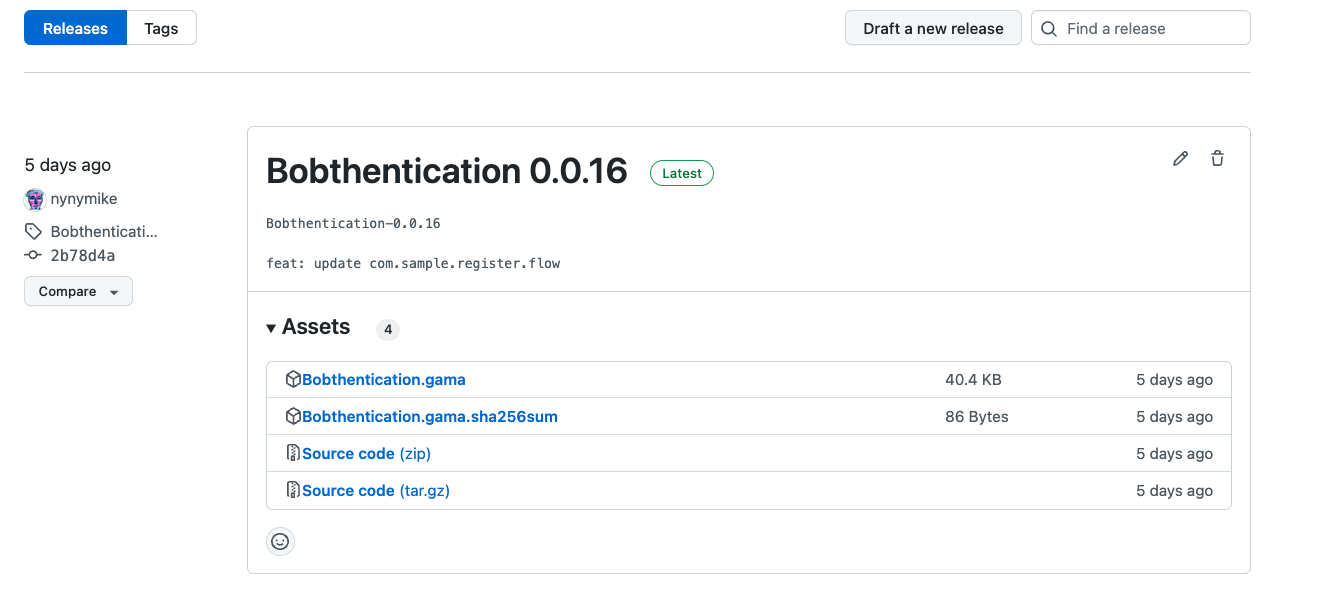Screen dimensions: 1321x594
Task: Click the smiley add reaction icon
Action: [x=280, y=541]
